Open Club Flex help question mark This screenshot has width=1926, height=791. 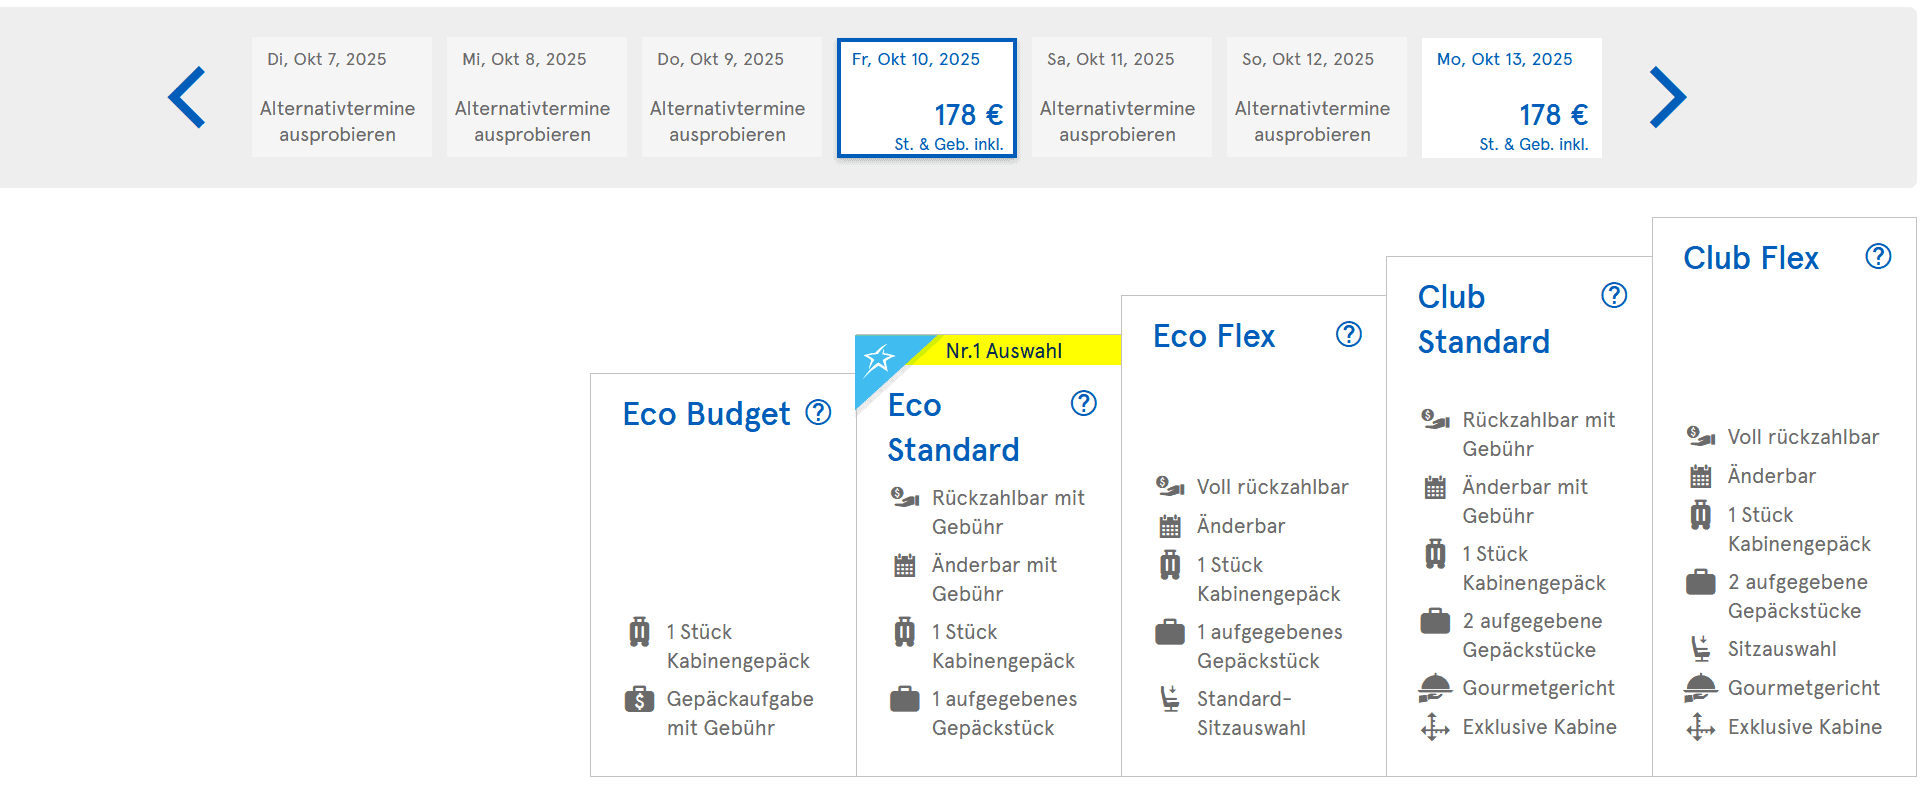pos(1878,256)
